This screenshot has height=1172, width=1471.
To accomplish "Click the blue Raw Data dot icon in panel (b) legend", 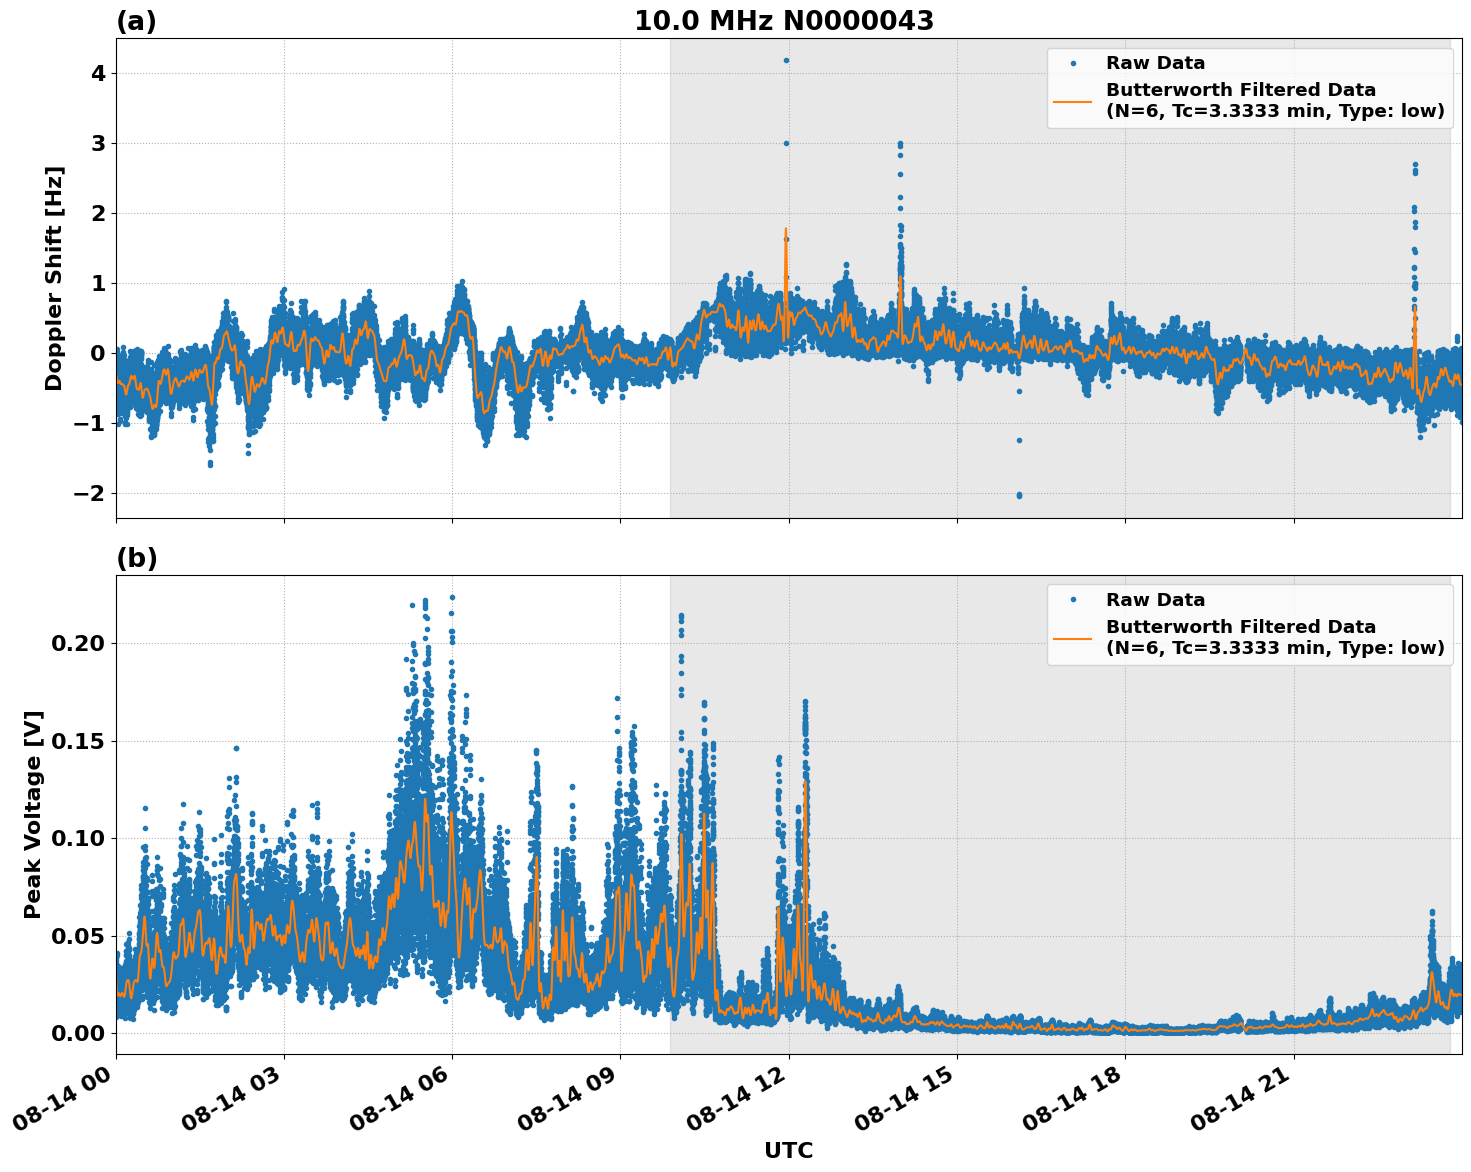I will [1072, 598].
